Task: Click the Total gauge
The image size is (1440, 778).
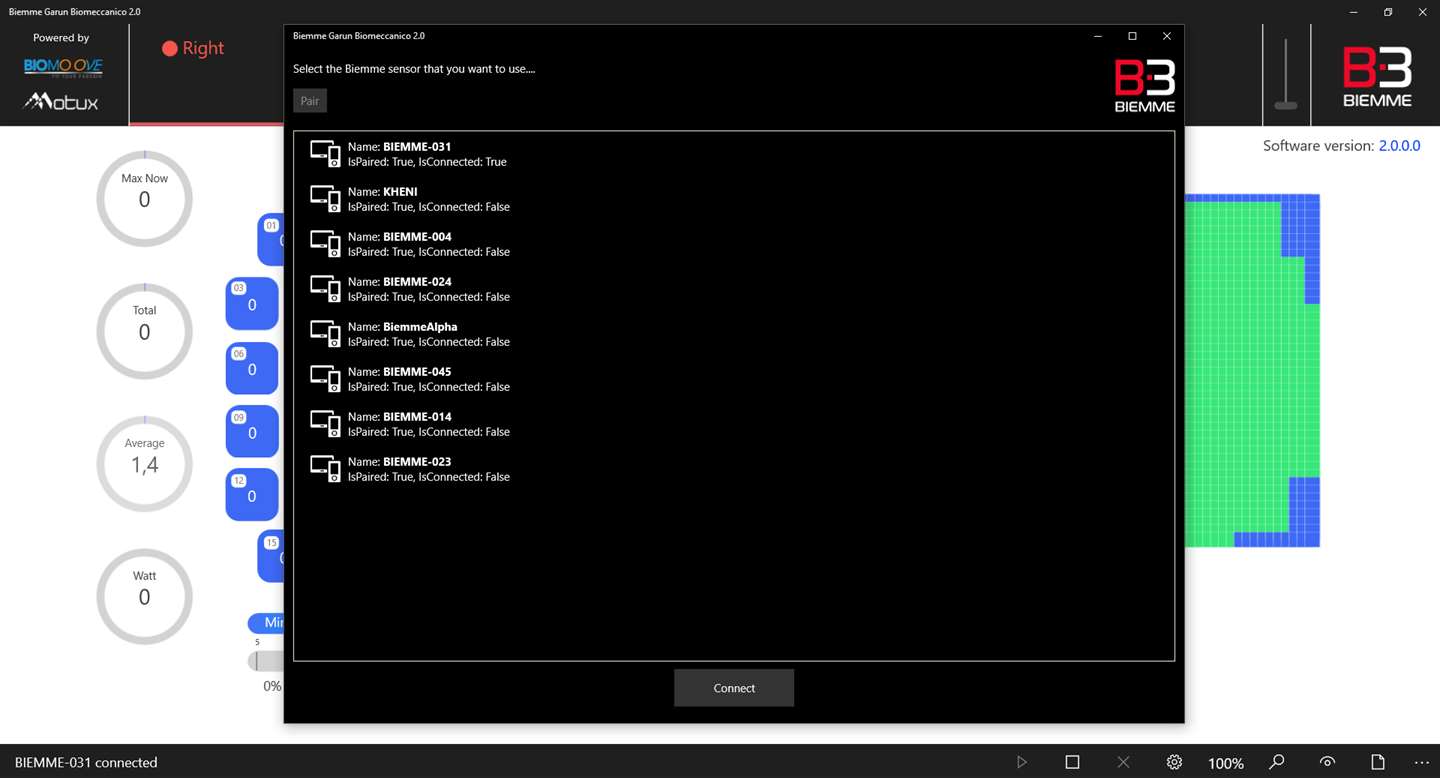Action: (144, 331)
